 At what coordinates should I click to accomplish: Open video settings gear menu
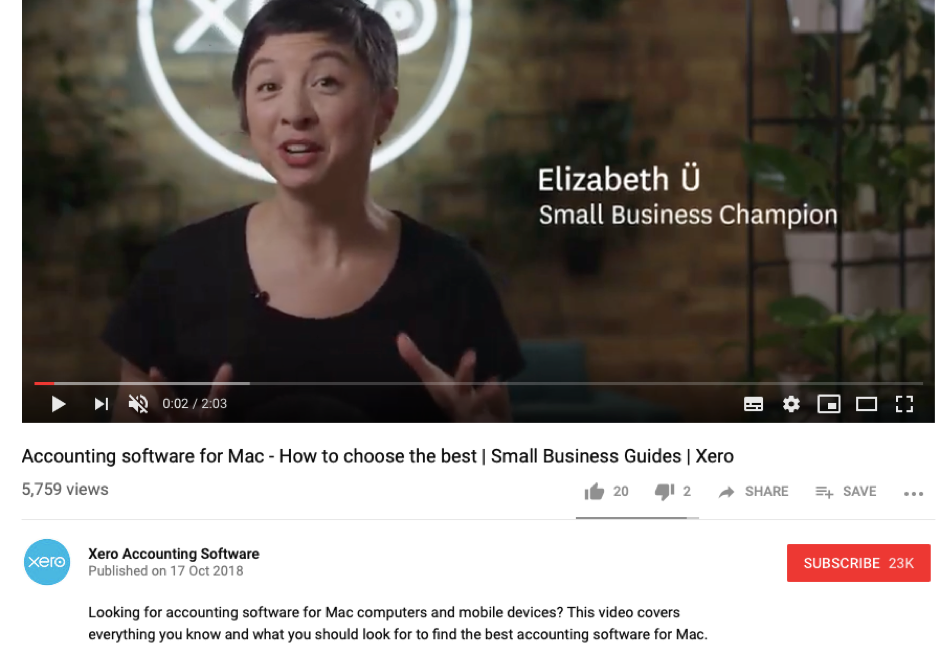coord(791,405)
